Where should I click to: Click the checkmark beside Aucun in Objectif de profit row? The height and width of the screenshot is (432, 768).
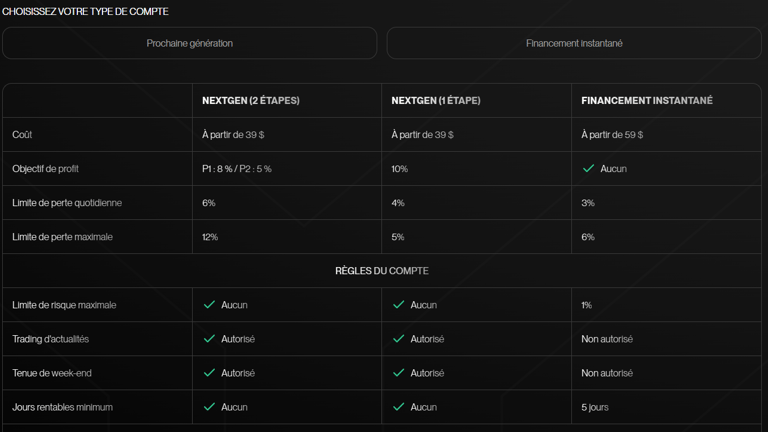coord(588,168)
